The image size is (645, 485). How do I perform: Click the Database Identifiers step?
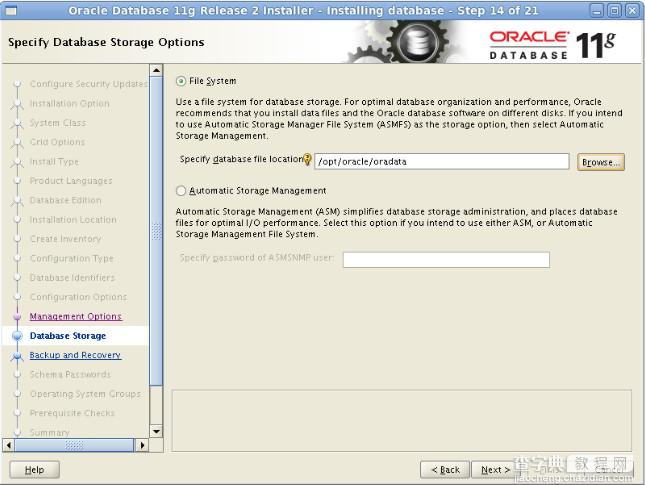[x=72, y=278]
